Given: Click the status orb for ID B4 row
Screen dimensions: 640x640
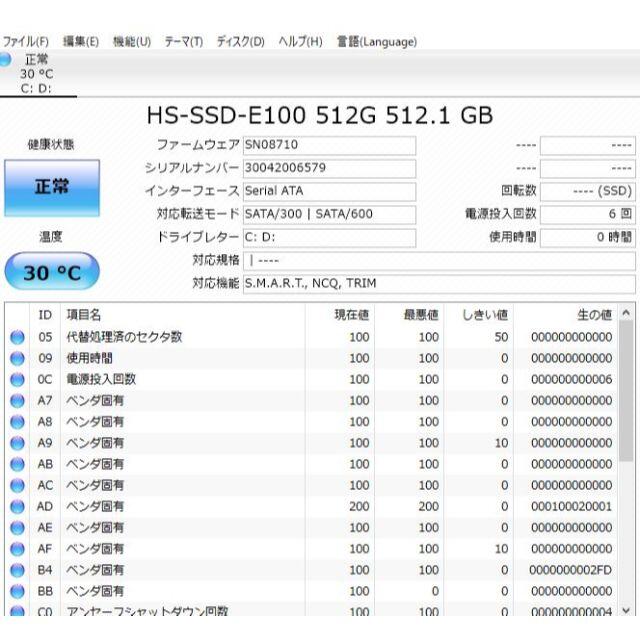Looking at the screenshot, I should (x=17, y=571).
